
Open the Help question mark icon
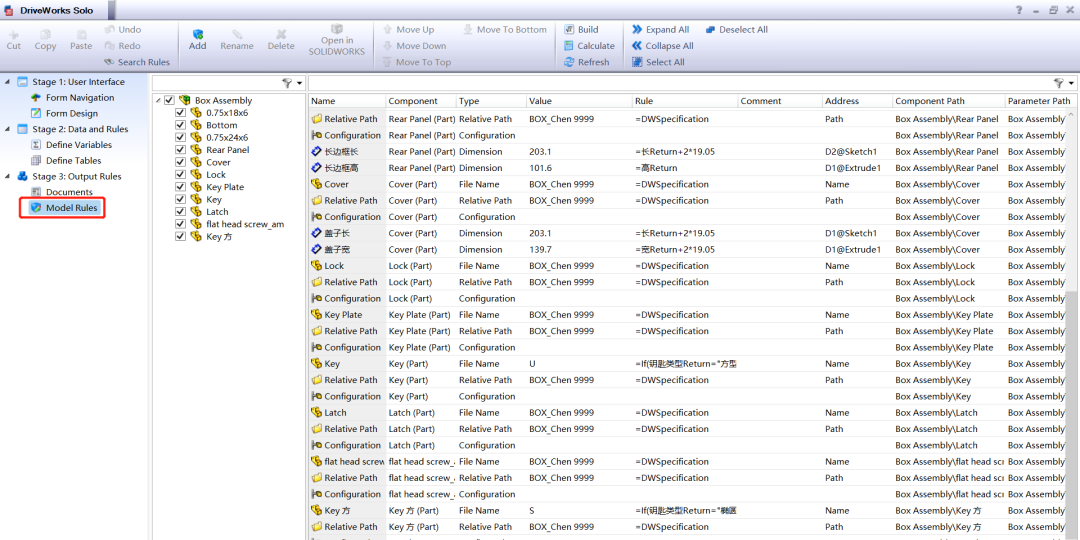1019,10
